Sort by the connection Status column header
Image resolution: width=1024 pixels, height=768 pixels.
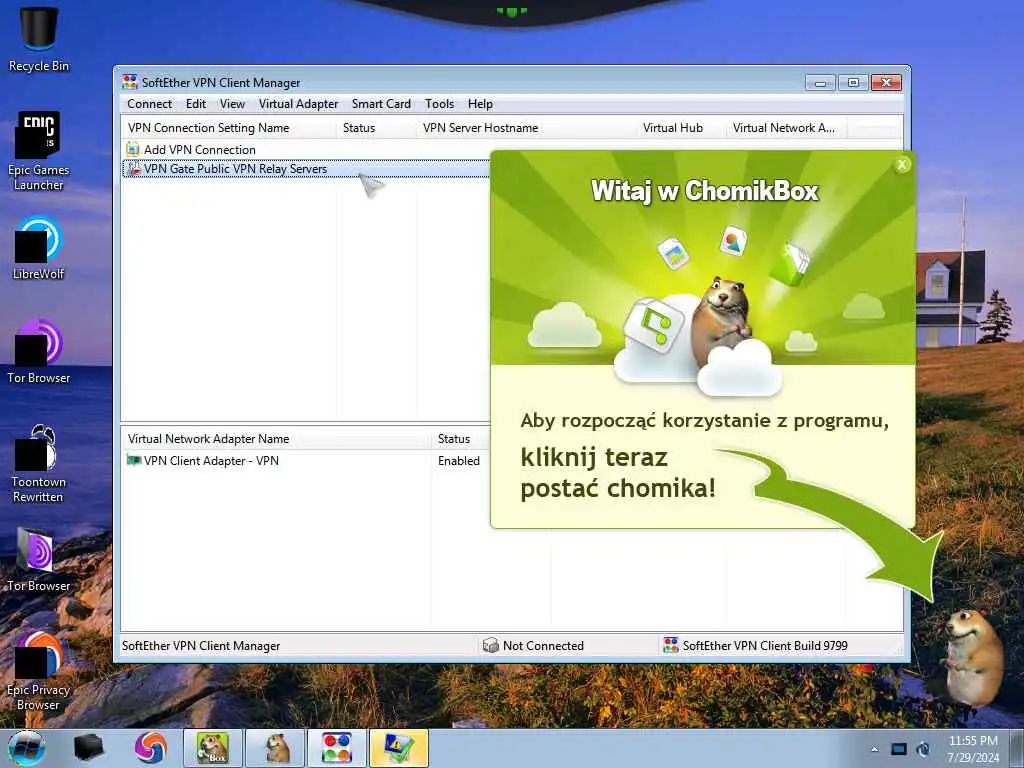coord(376,127)
